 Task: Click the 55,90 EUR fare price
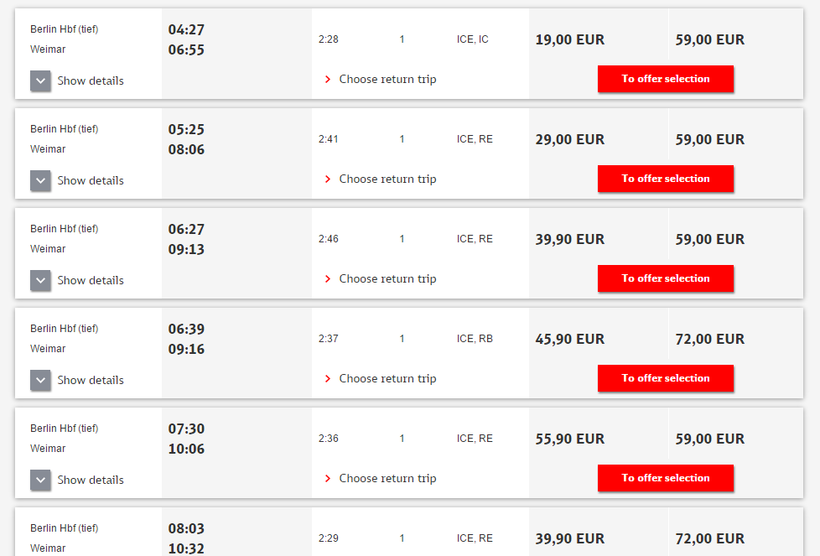point(570,439)
